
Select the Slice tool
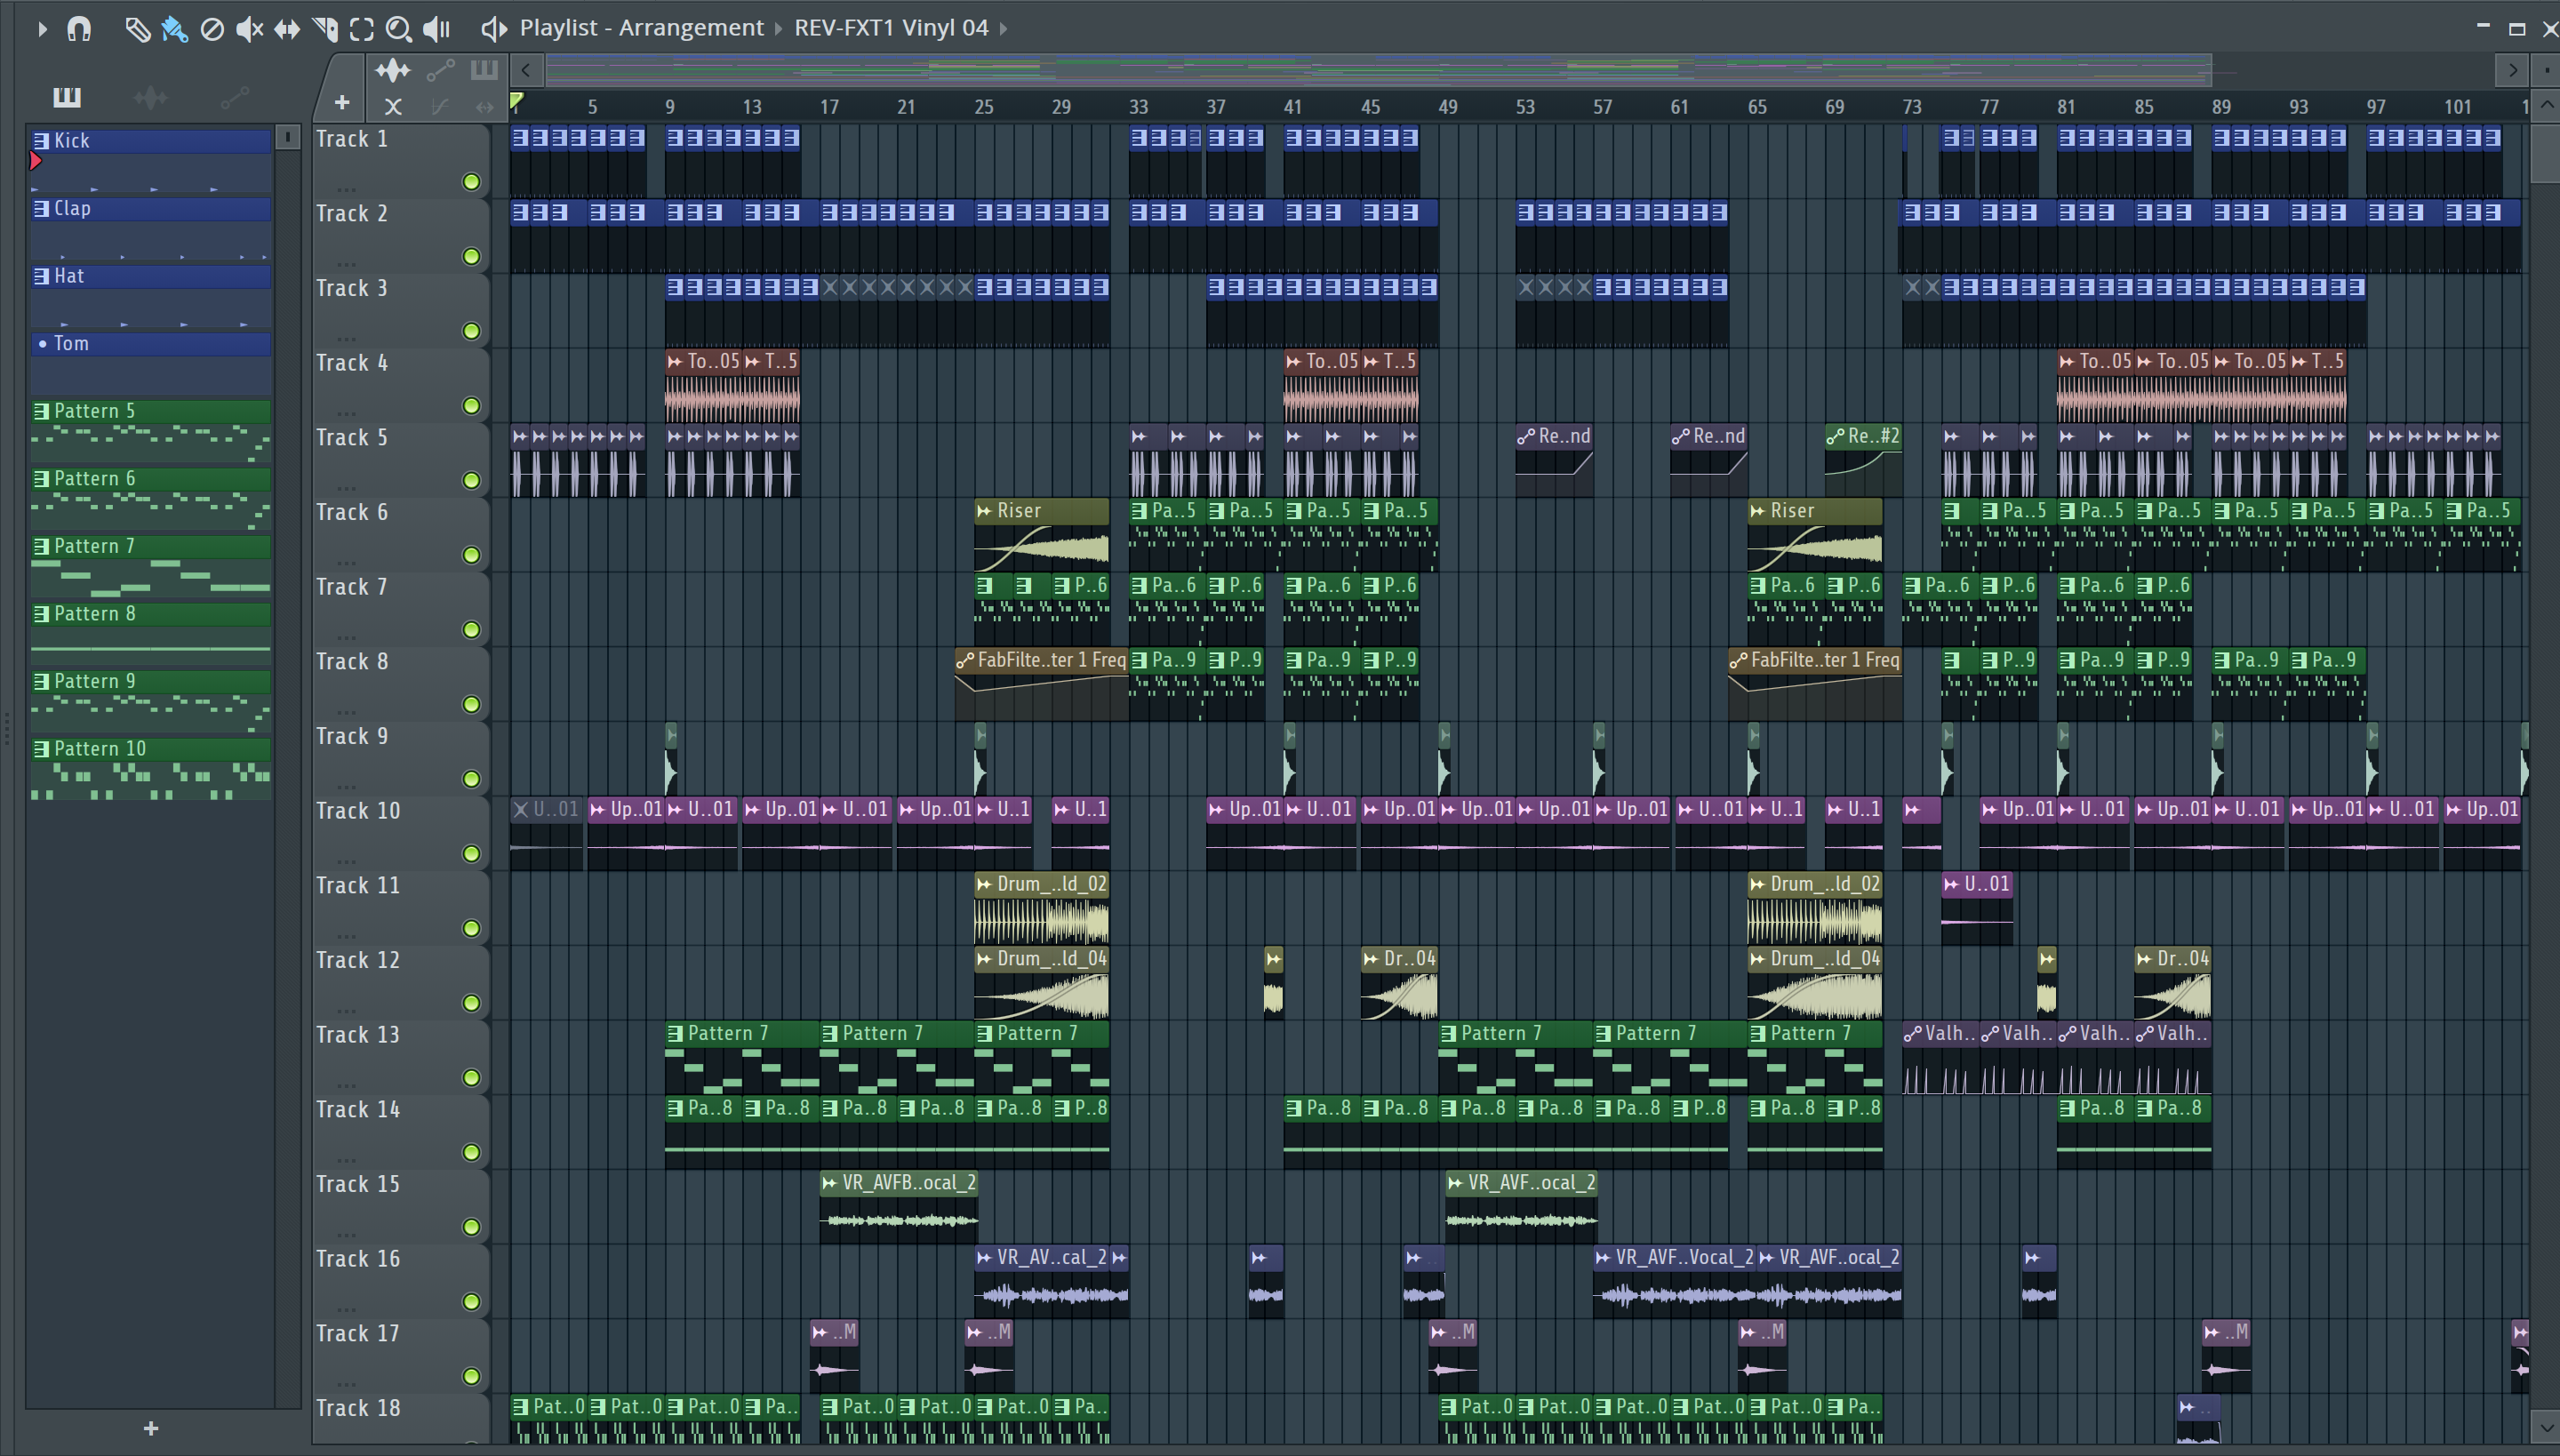pyautogui.click(x=325, y=29)
